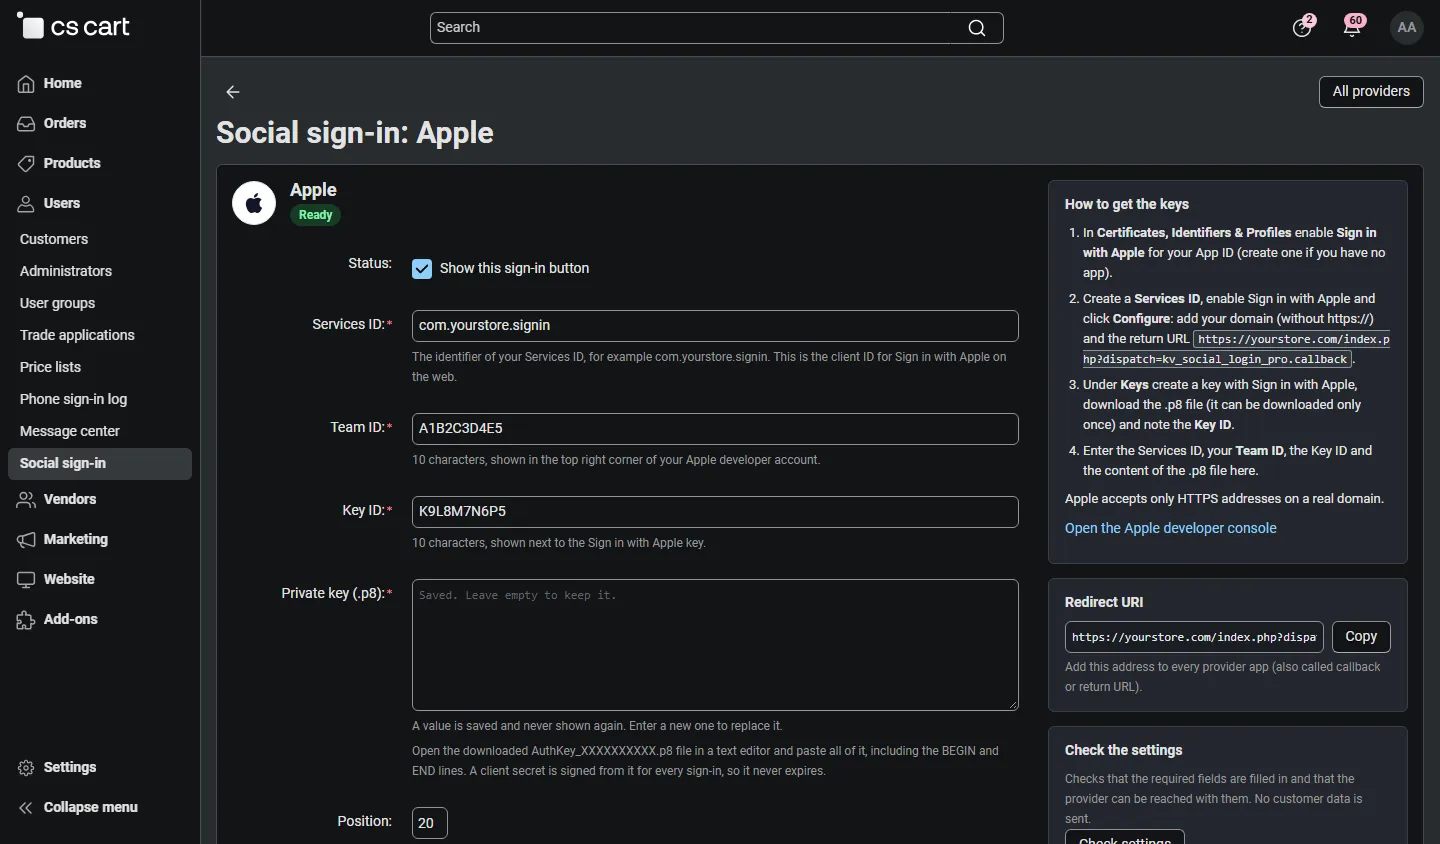Click the Products tag icon
This screenshot has width=1440, height=844.
coord(26,164)
